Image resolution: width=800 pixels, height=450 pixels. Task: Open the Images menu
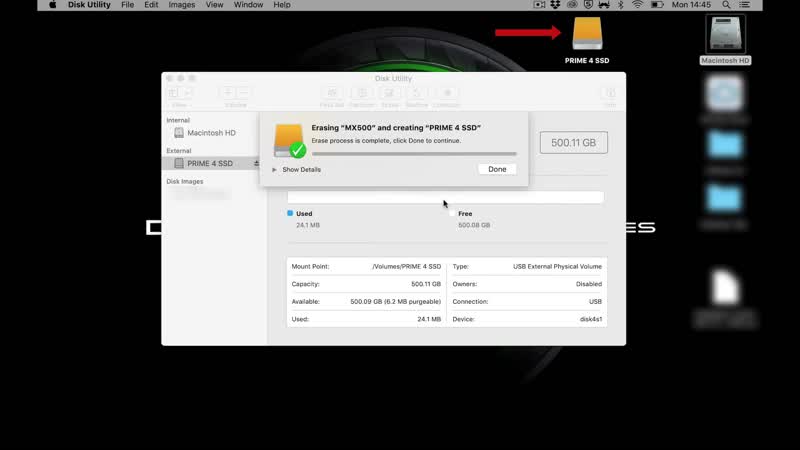point(182,5)
